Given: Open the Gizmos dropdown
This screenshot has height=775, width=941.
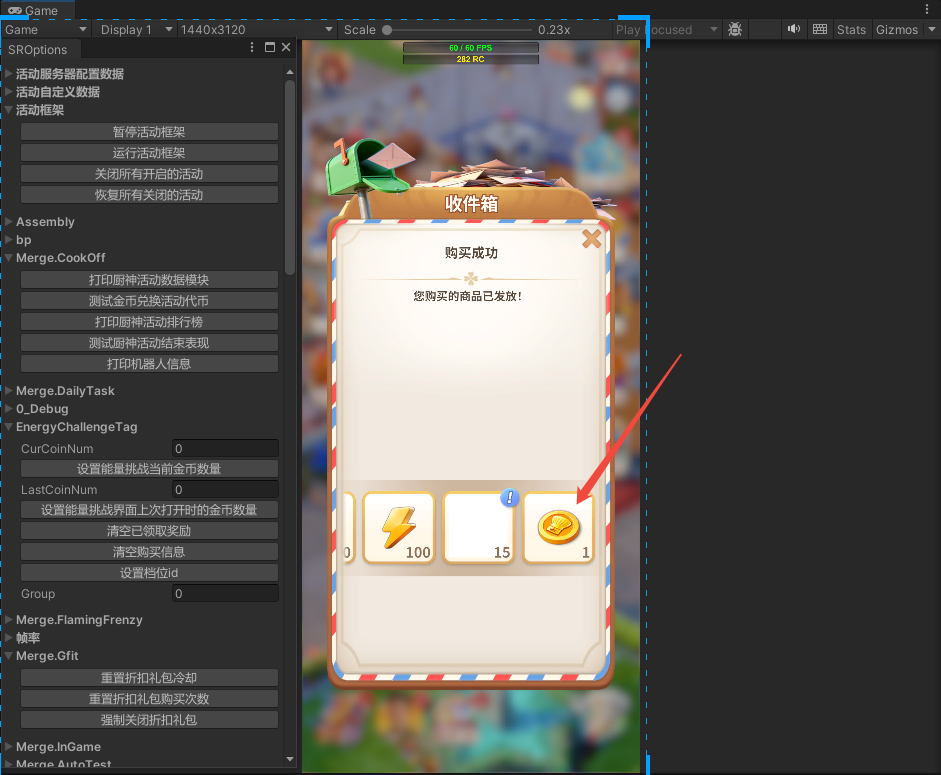Looking at the screenshot, I should click(x=897, y=30).
